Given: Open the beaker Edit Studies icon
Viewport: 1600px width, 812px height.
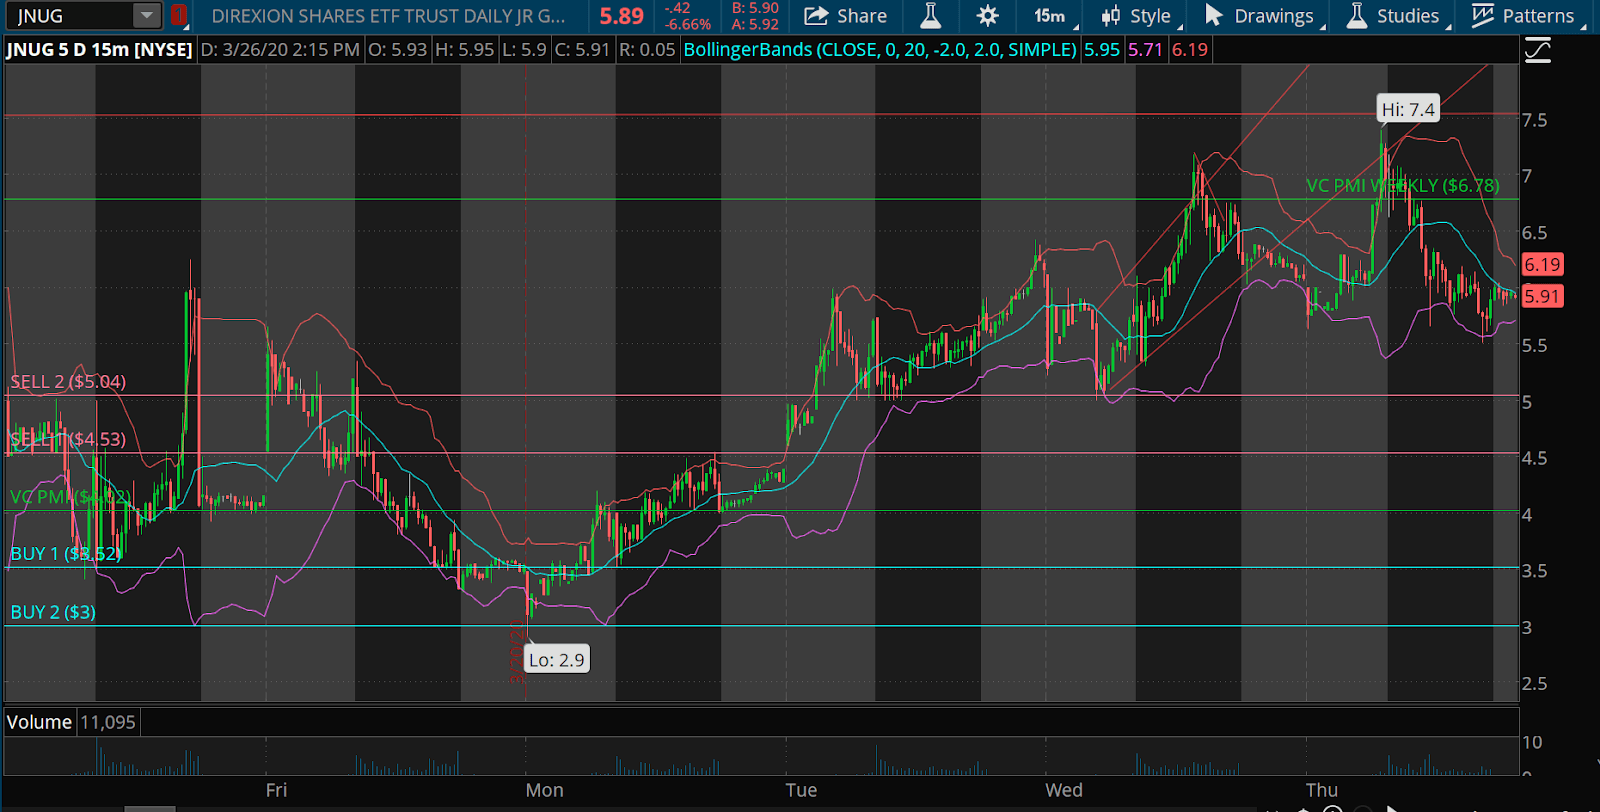Looking at the screenshot, I should pos(931,16).
